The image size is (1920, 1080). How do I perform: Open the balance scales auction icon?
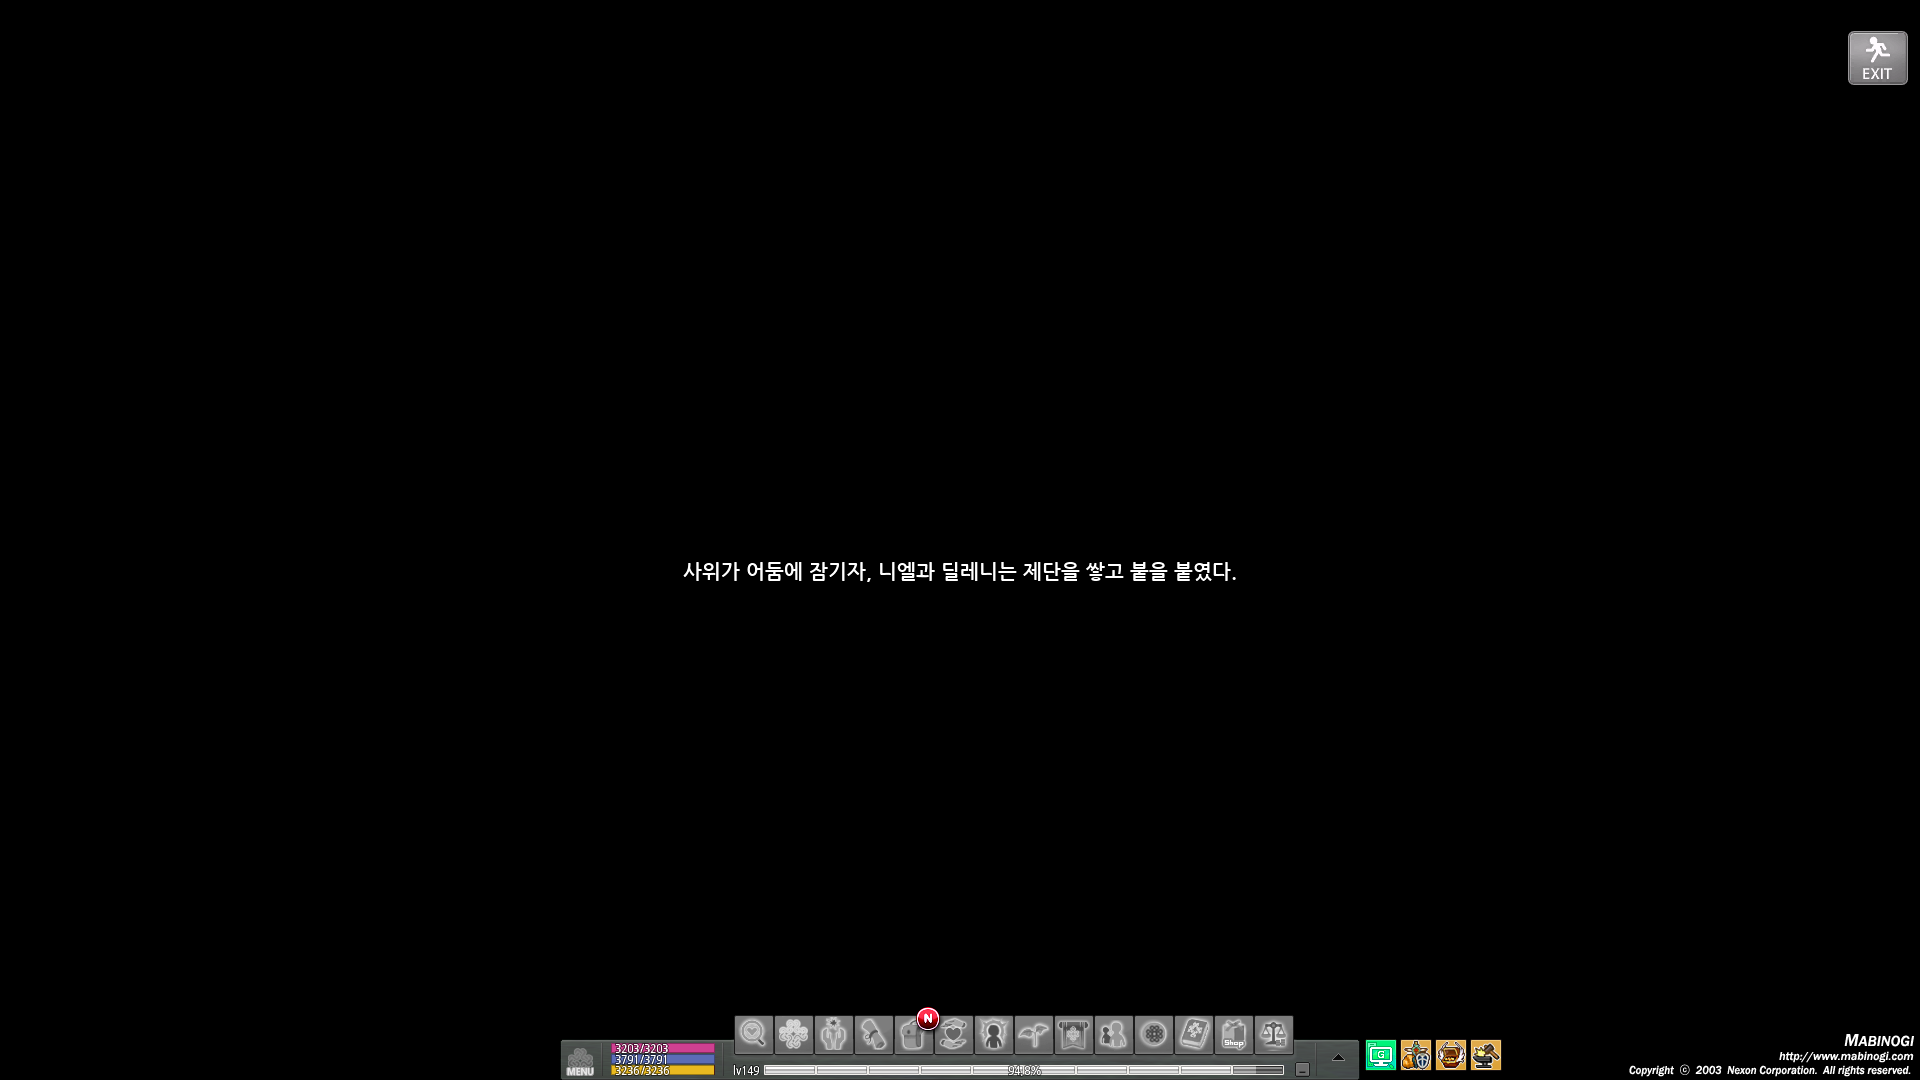coord(1273,1034)
